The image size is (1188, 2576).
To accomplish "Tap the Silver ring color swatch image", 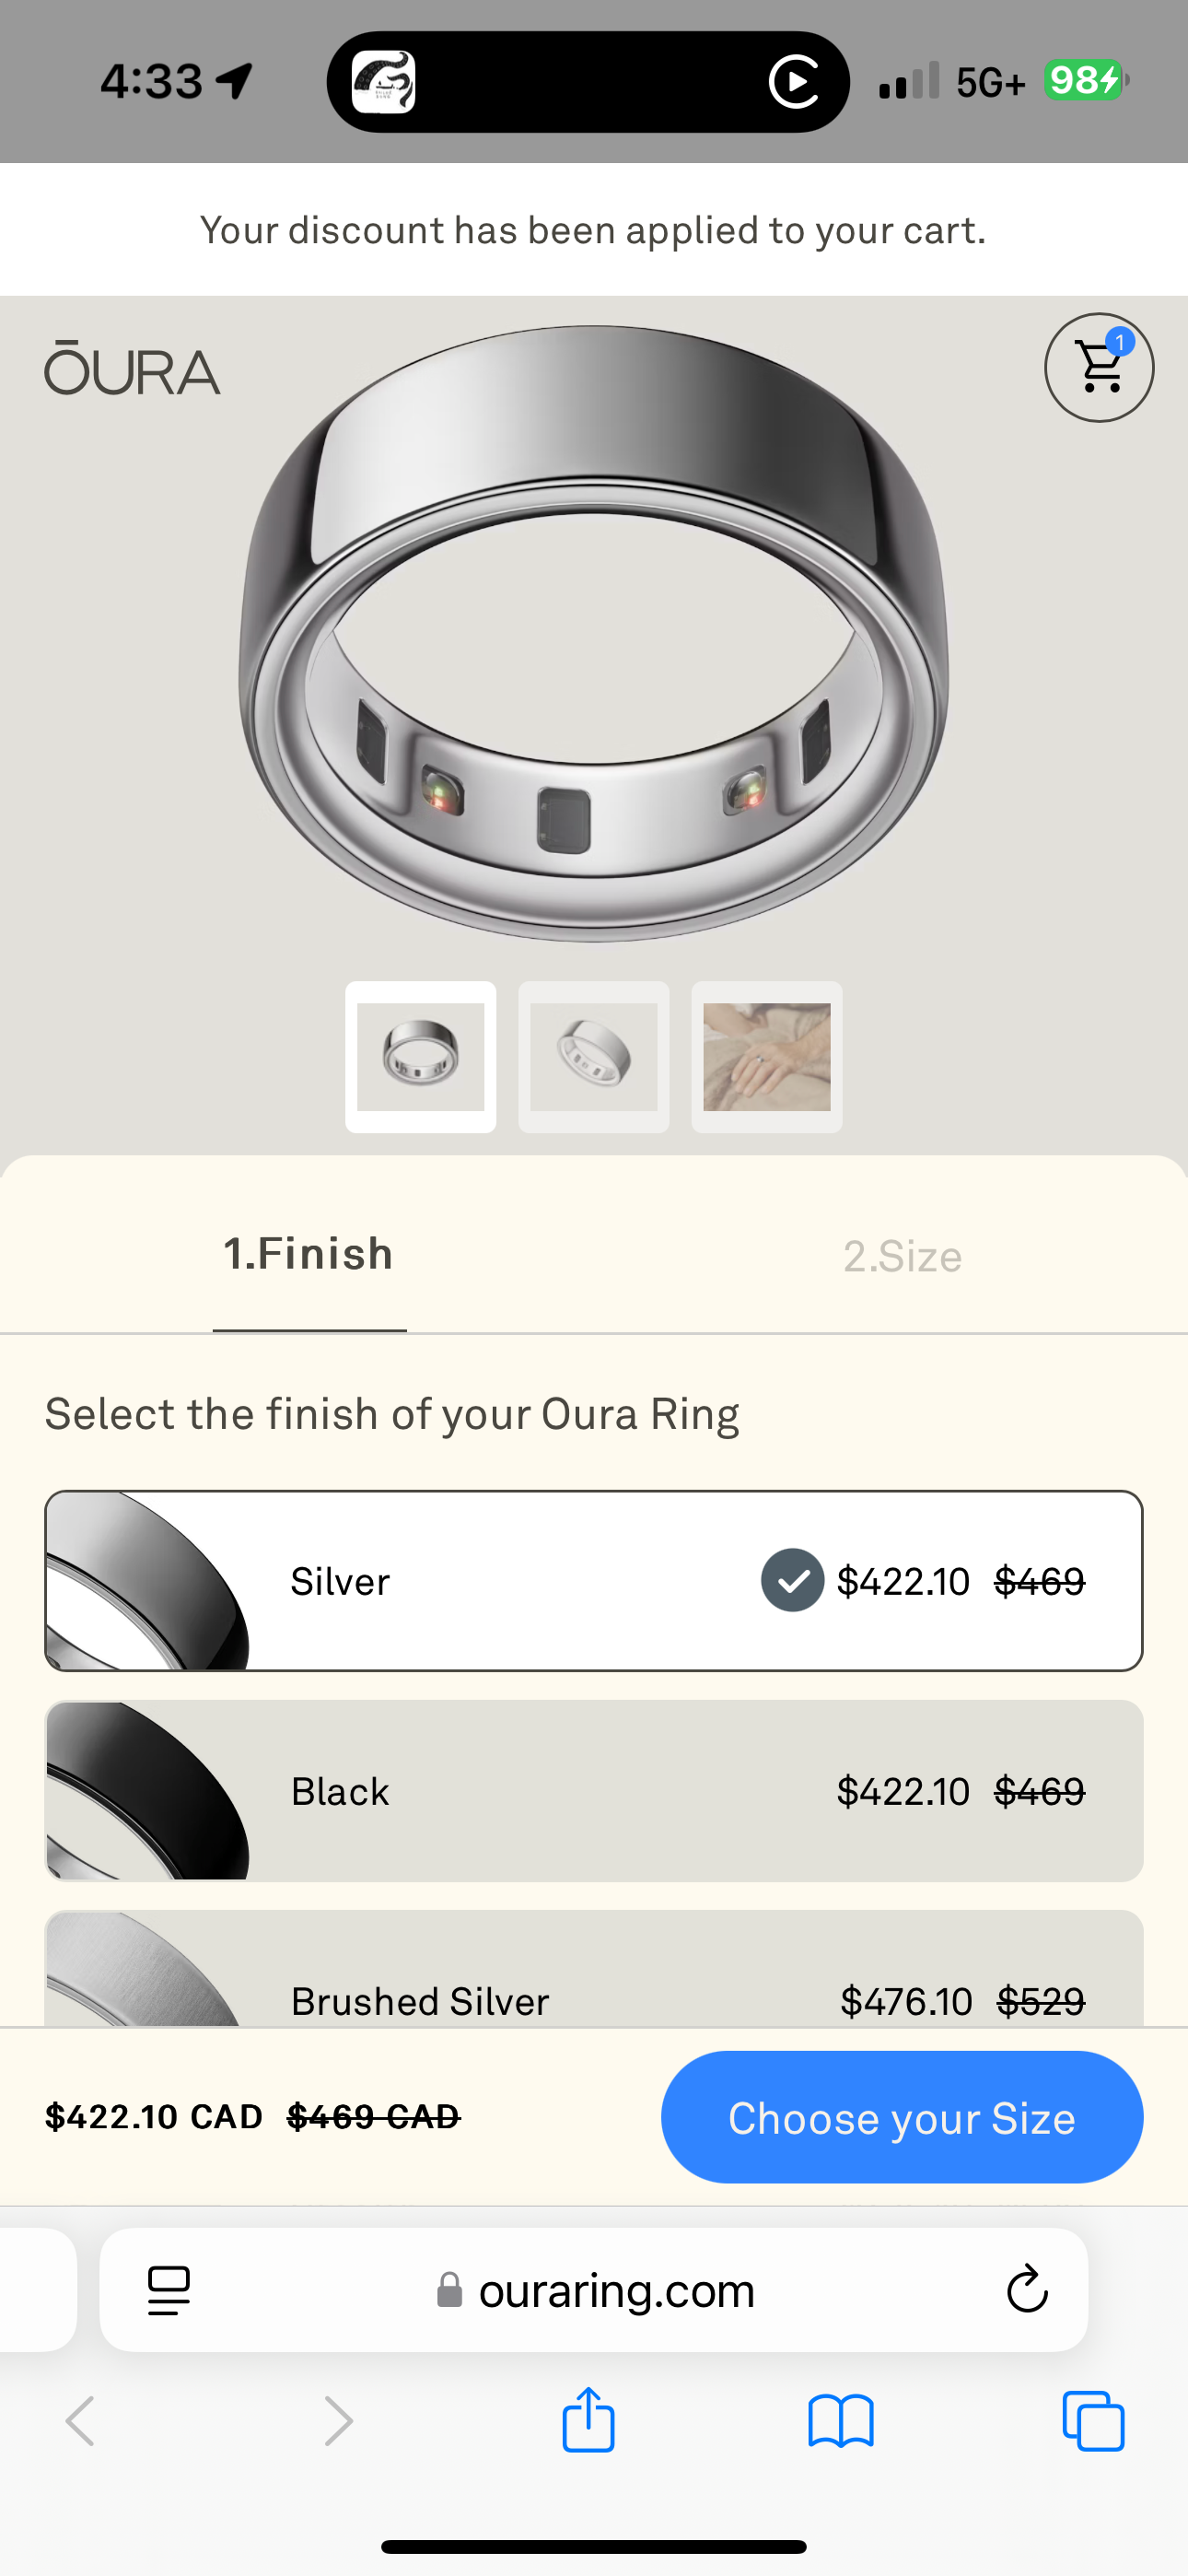I will pos(147,1580).
